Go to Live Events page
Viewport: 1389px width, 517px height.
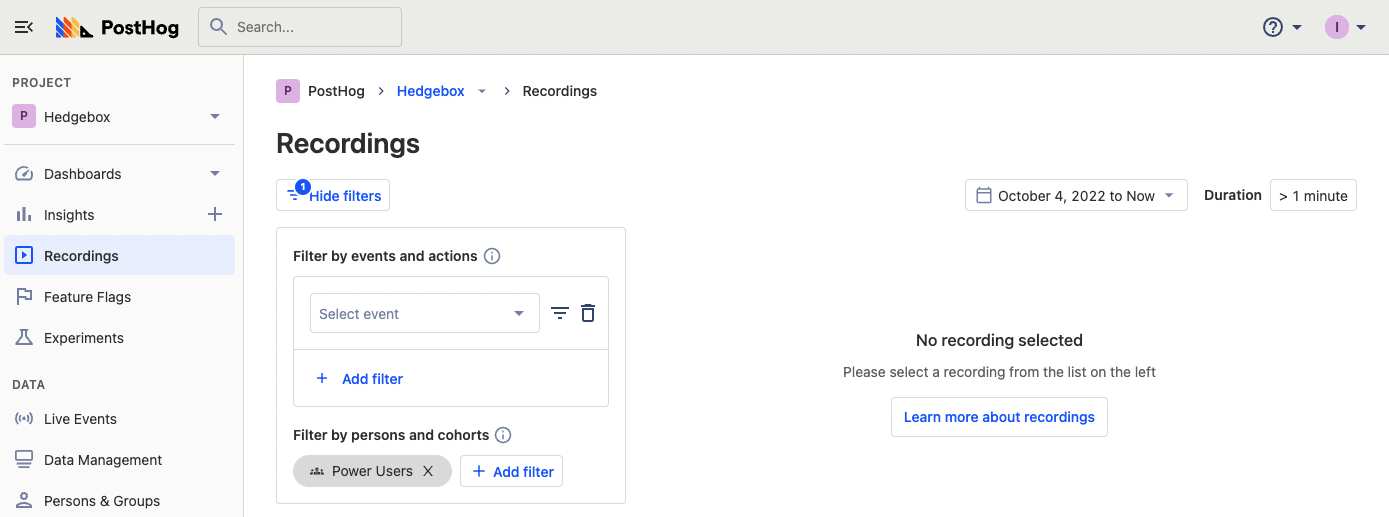[x=80, y=419]
